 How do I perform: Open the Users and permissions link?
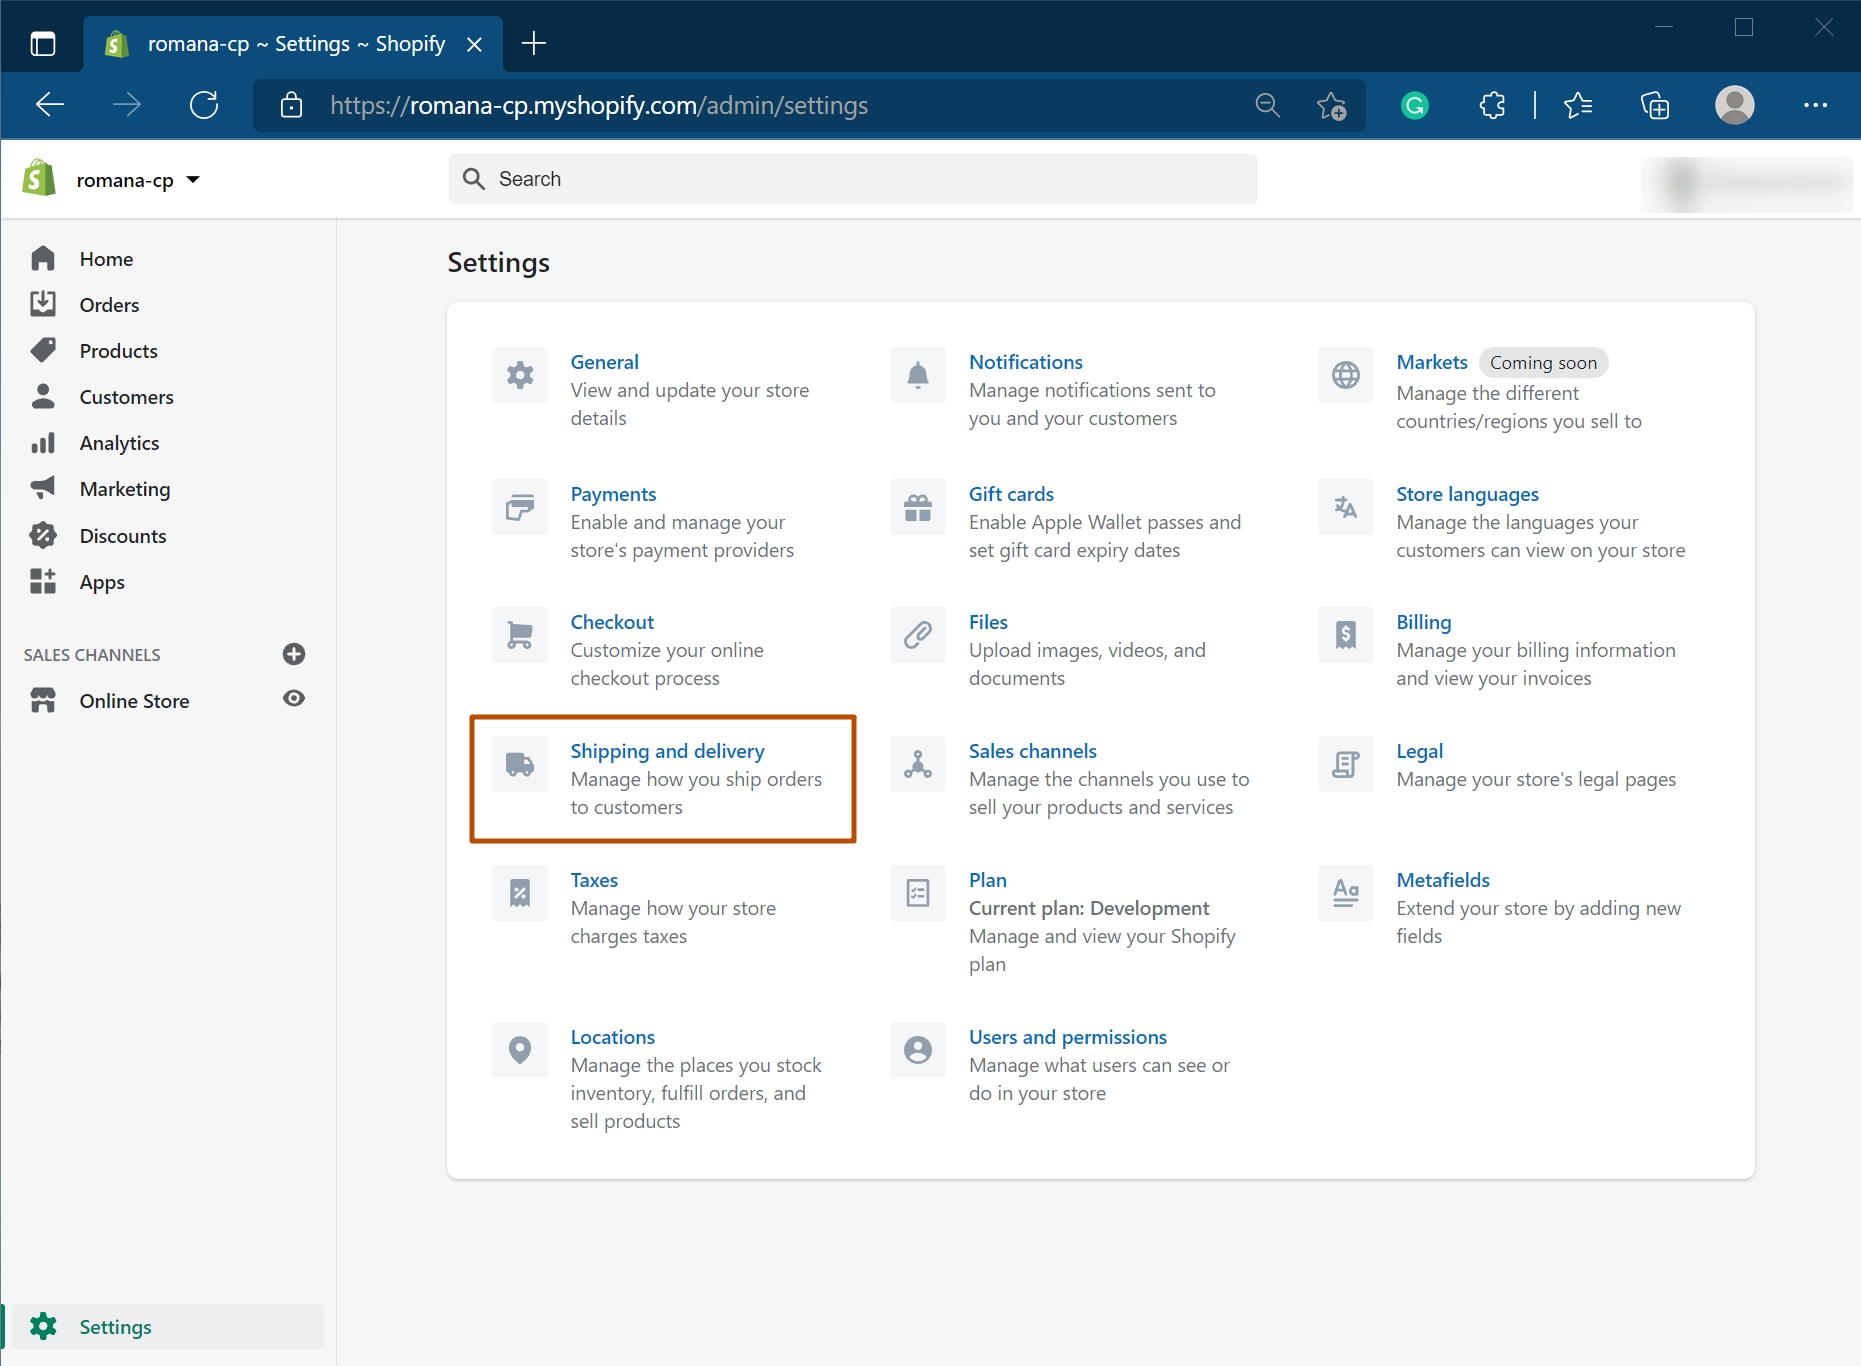pos(1067,1037)
